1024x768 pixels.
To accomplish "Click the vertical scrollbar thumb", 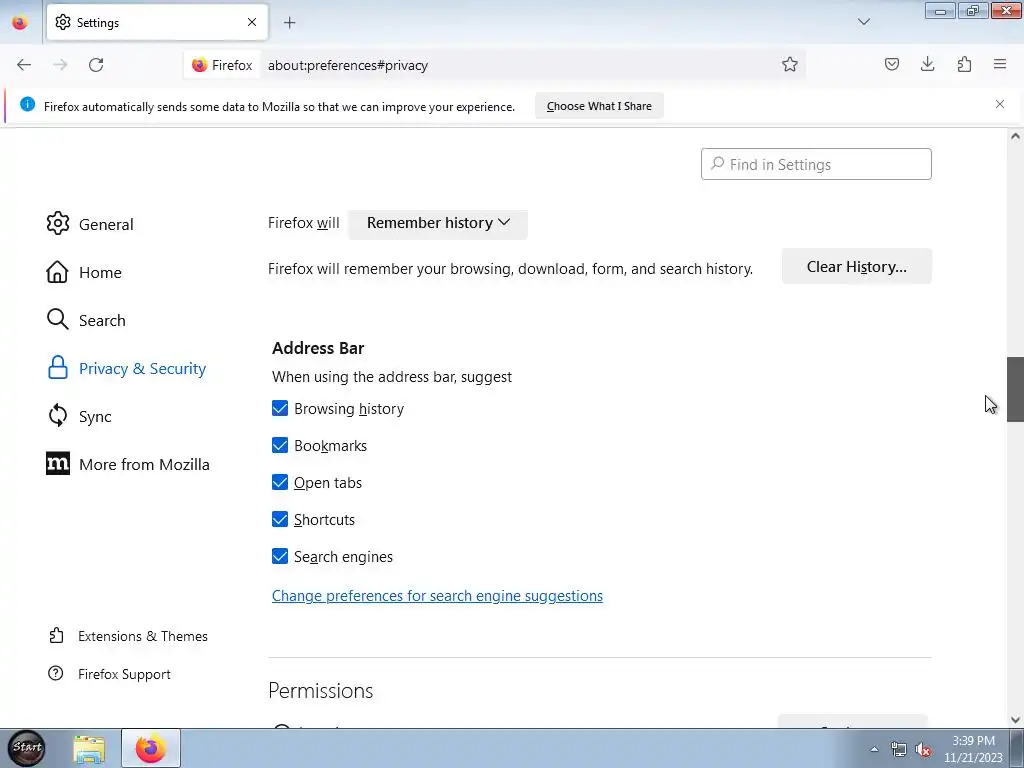I will coord(1015,389).
